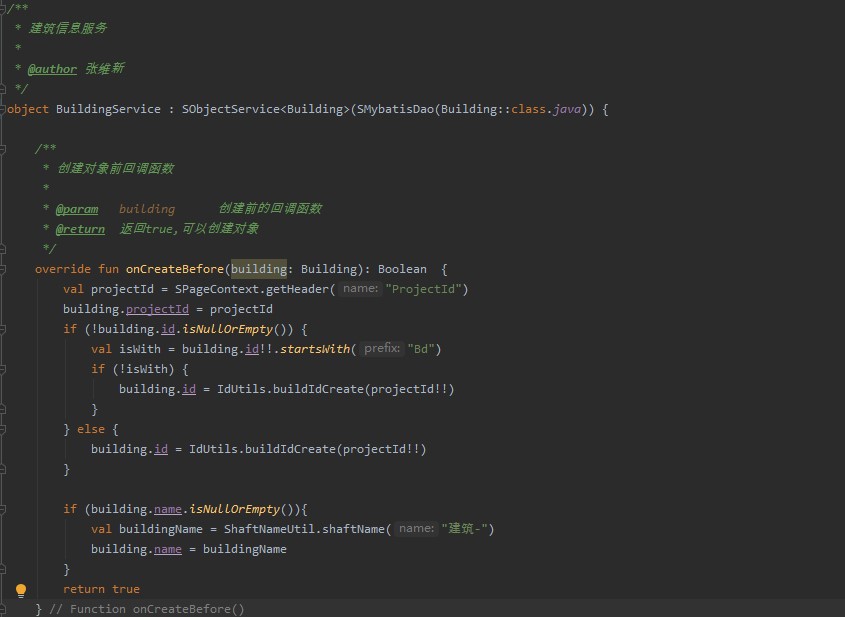The image size is (845, 617).
Task: Click the onCreateBefore function name
Action: tap(175, 269)
